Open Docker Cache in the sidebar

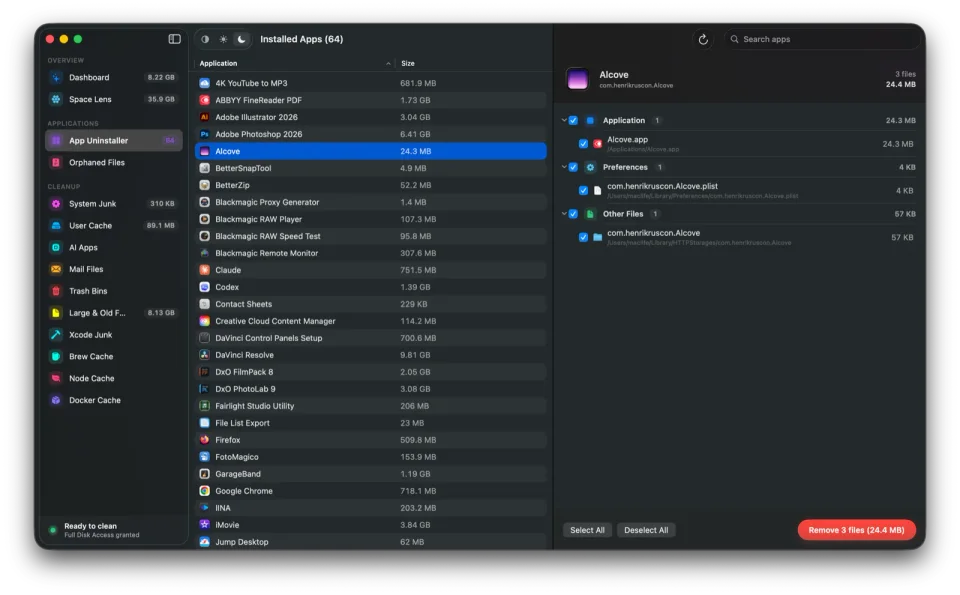coord(114,400)
